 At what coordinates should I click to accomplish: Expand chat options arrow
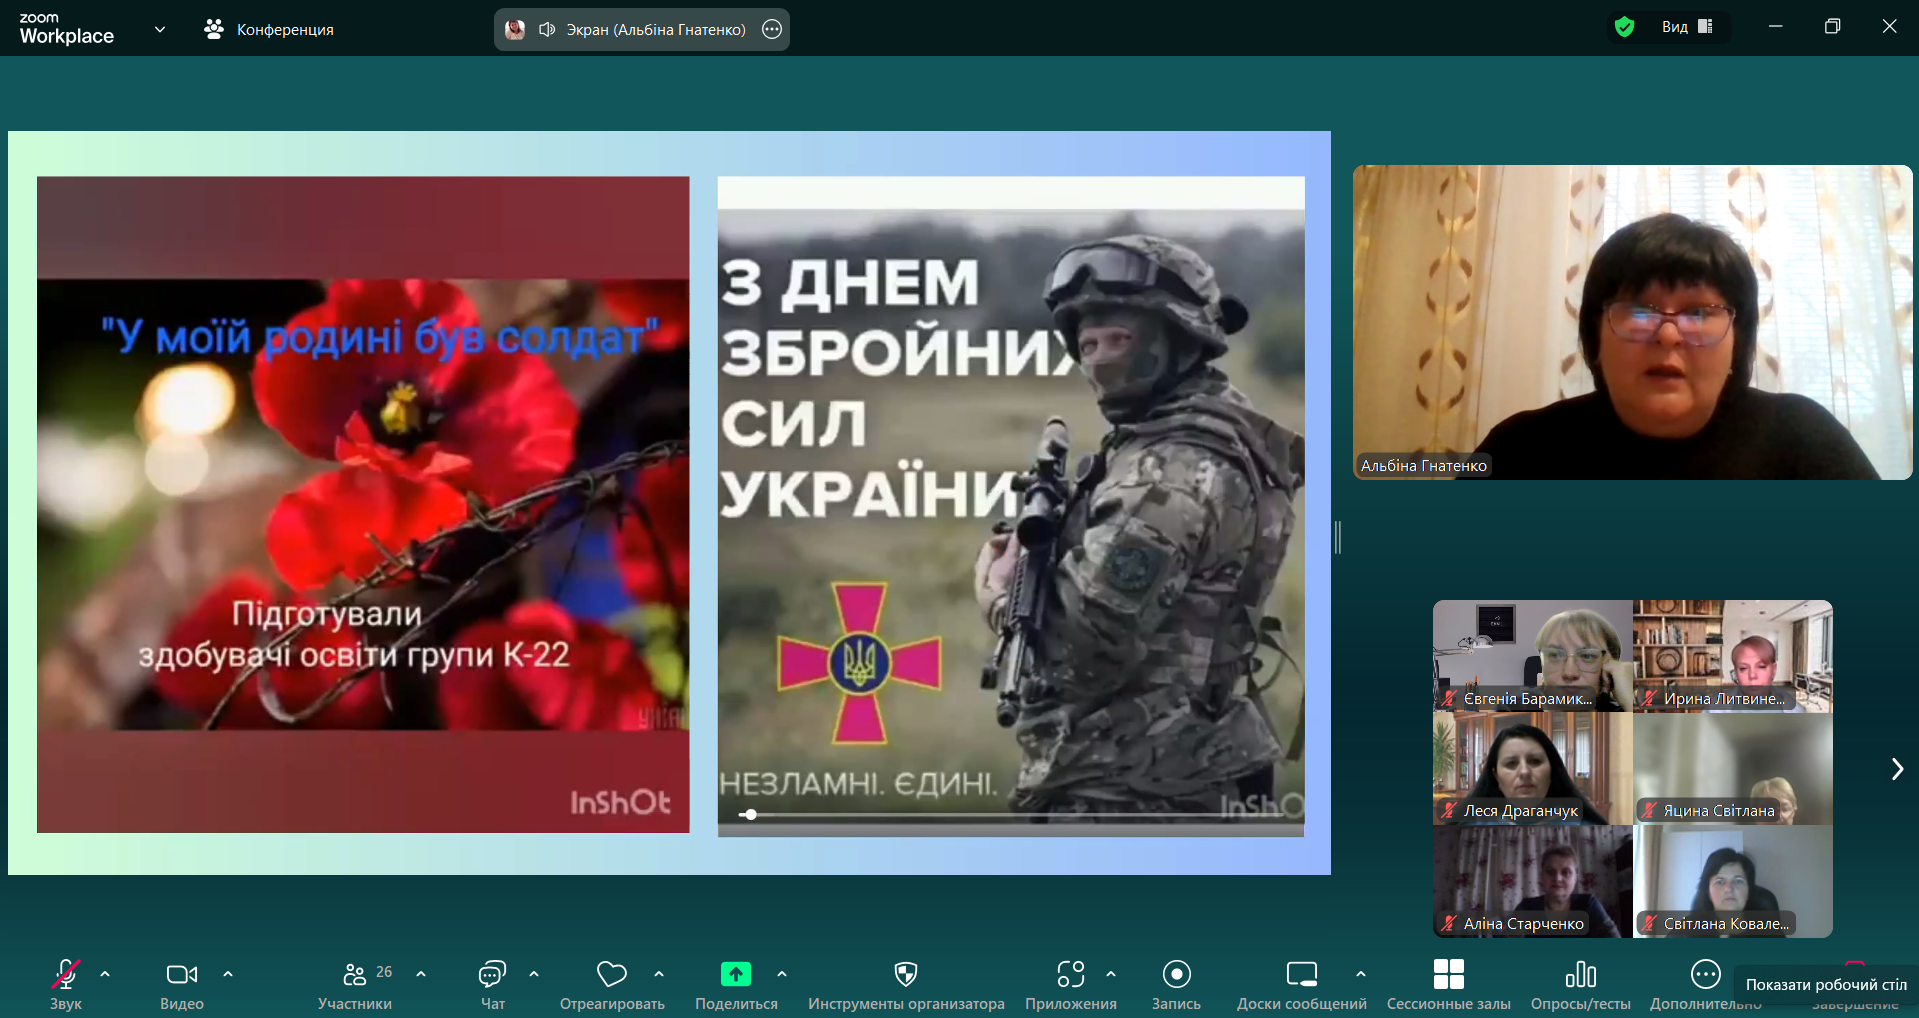click(534, 974)
